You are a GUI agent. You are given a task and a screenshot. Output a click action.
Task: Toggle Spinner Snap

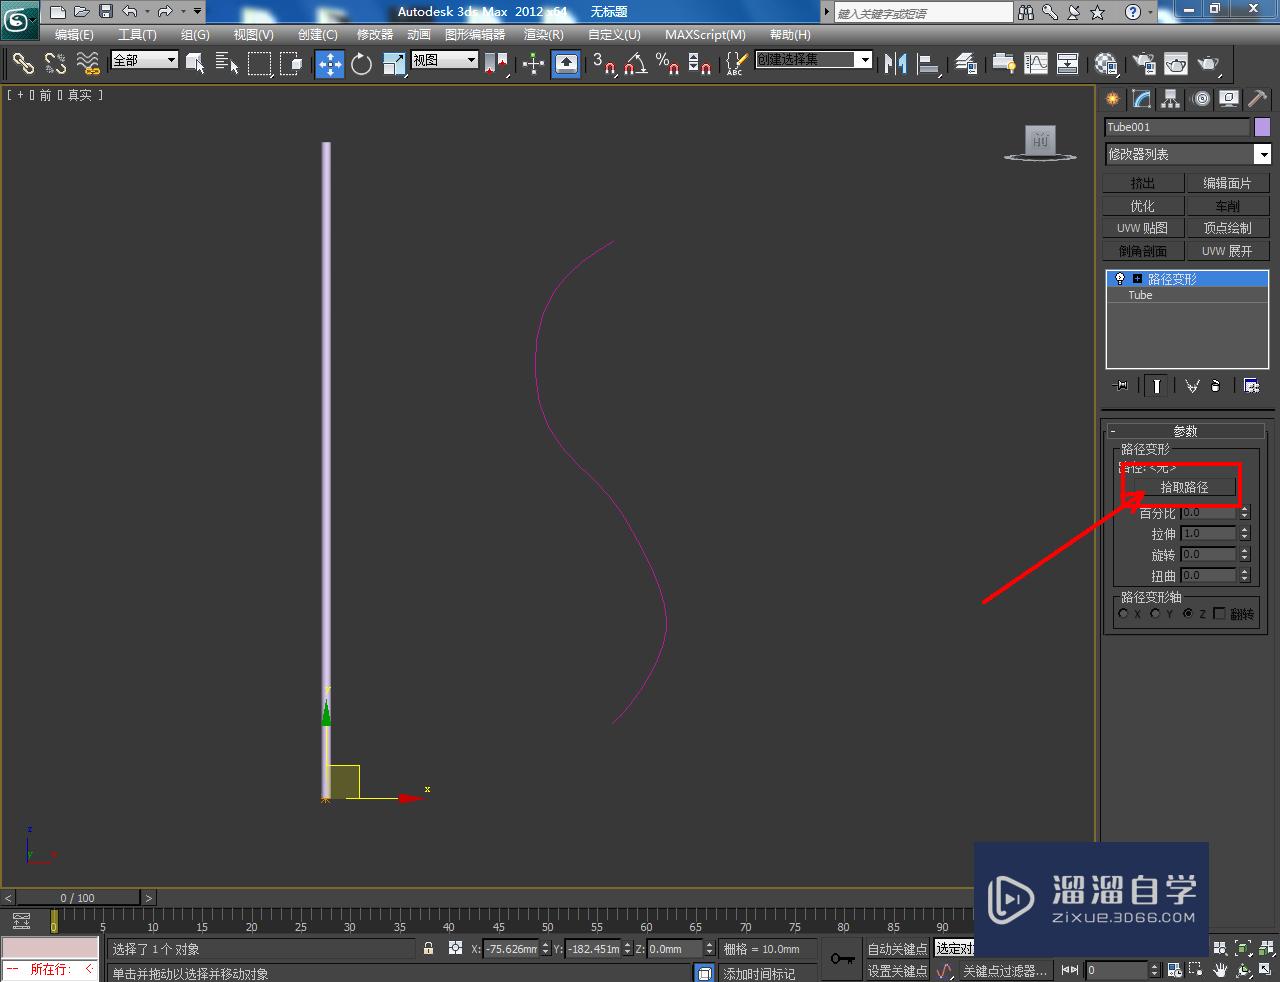(700, 64)
